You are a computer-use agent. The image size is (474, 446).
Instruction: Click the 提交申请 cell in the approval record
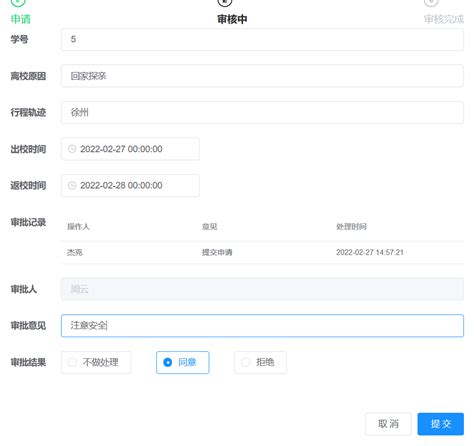(217, 252)
